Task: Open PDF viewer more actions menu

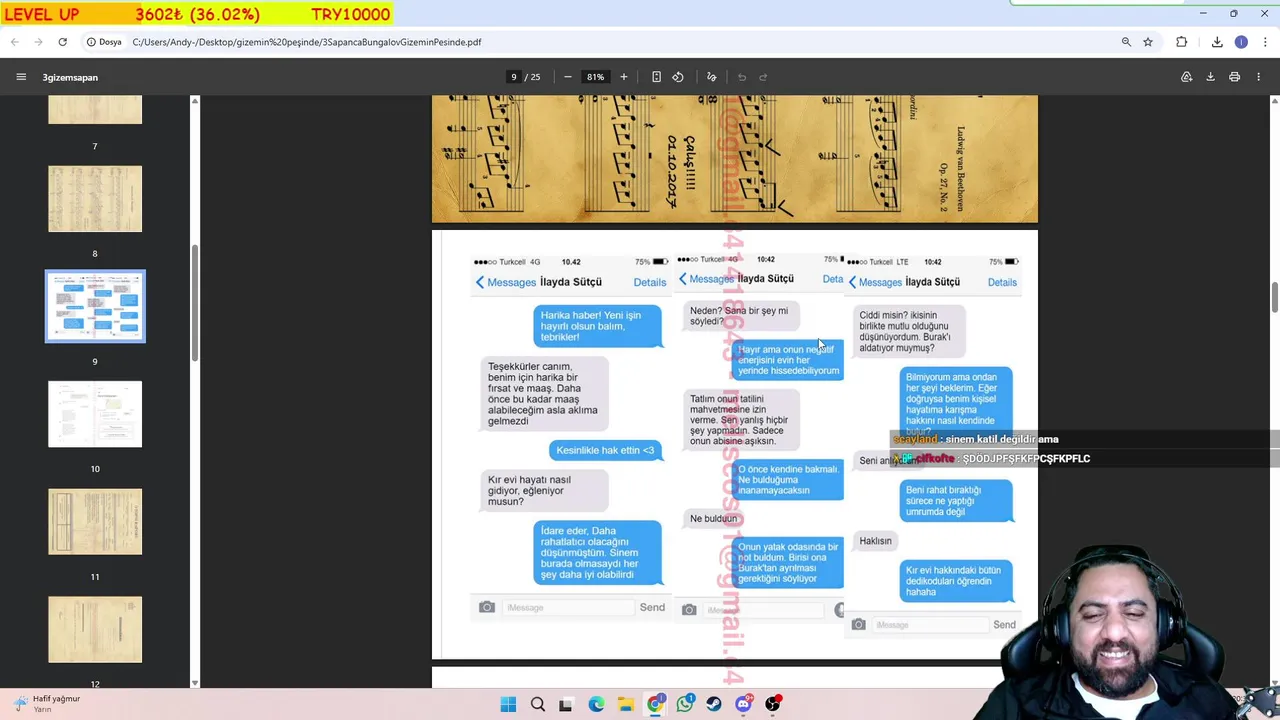Action: 1259,77
